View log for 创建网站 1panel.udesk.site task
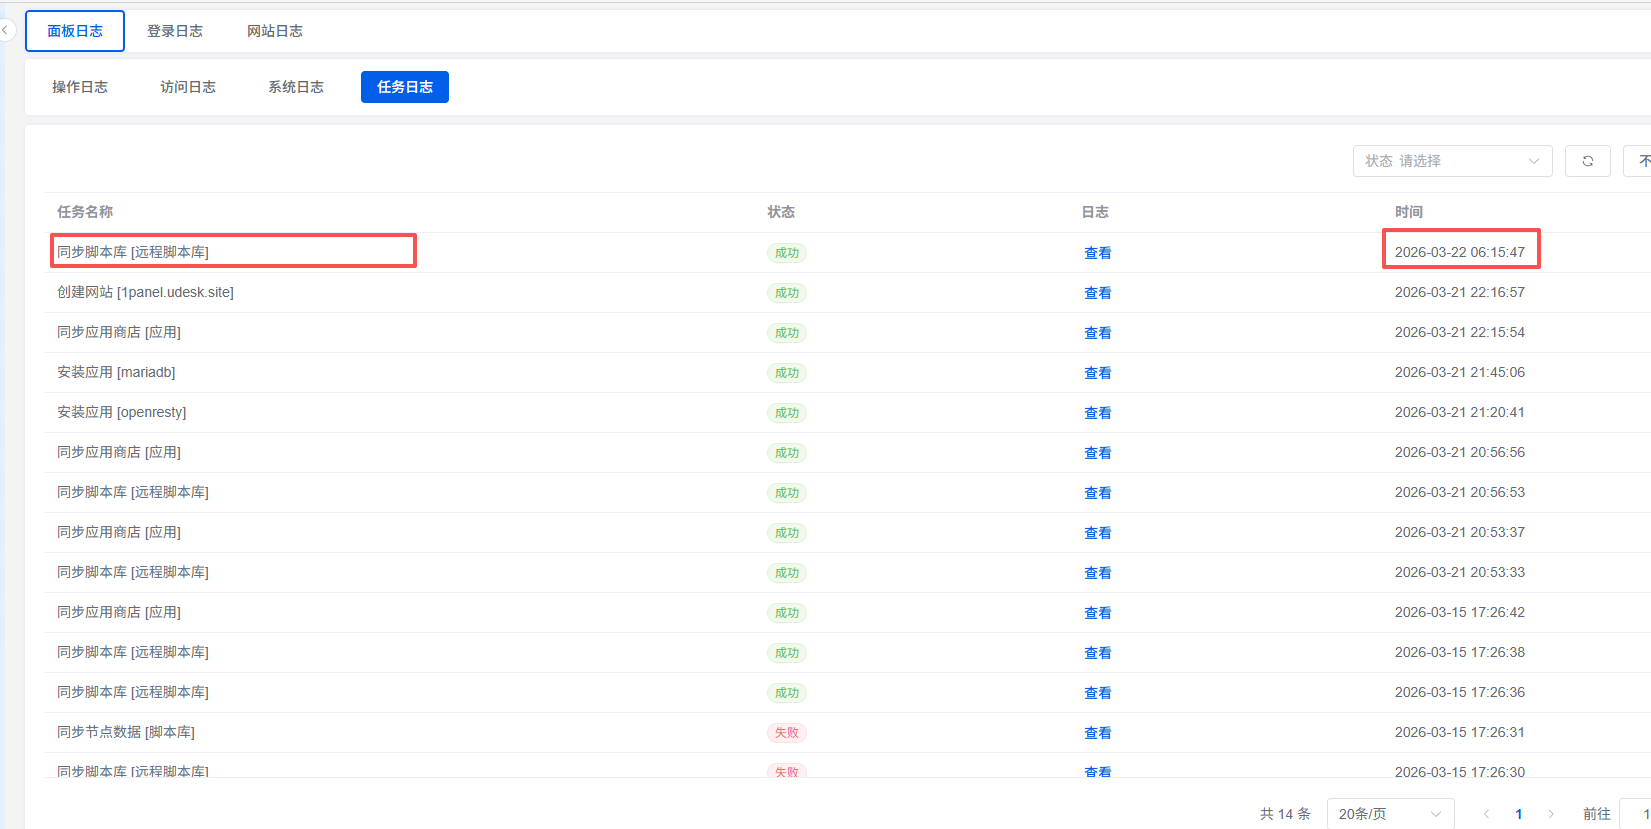 1097,293
